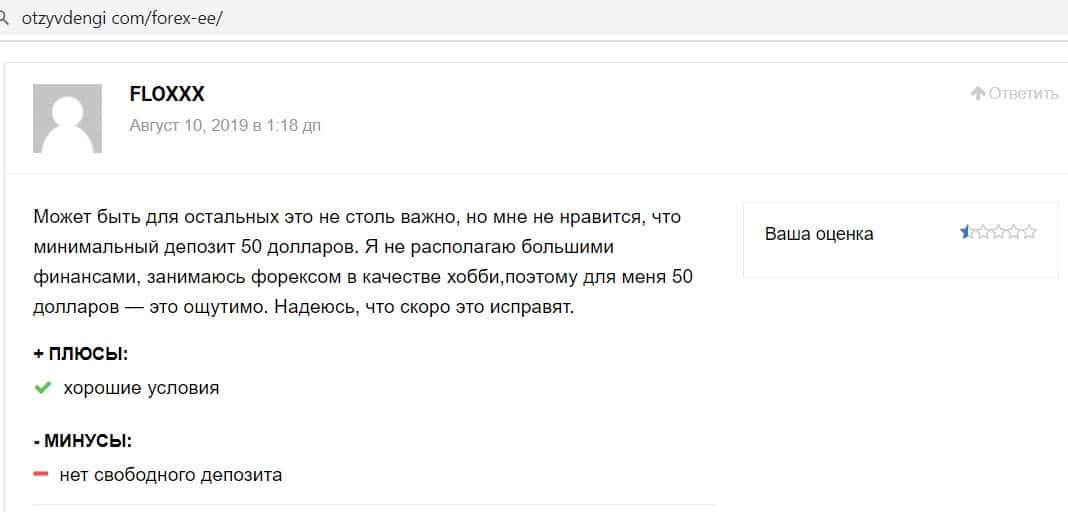Click the - МИНУСЫ: heading
This screenshot has width=1068, height=512.
point(83,440)
